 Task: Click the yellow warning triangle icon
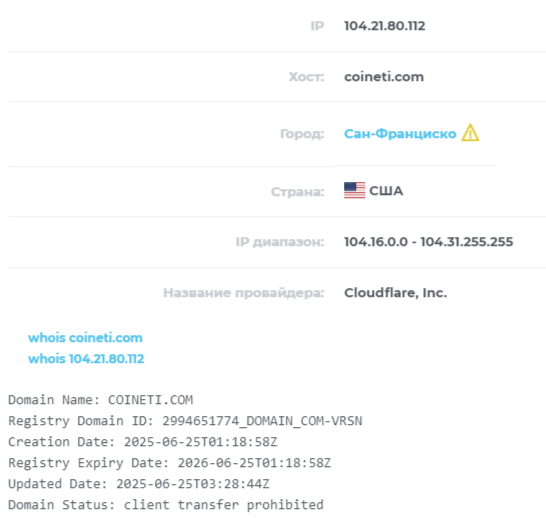tap(470, 133)
